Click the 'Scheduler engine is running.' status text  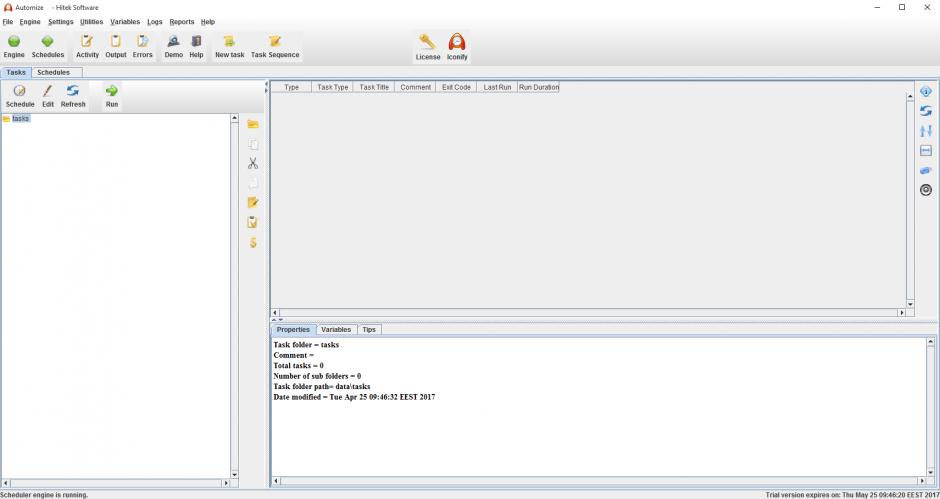44,495
